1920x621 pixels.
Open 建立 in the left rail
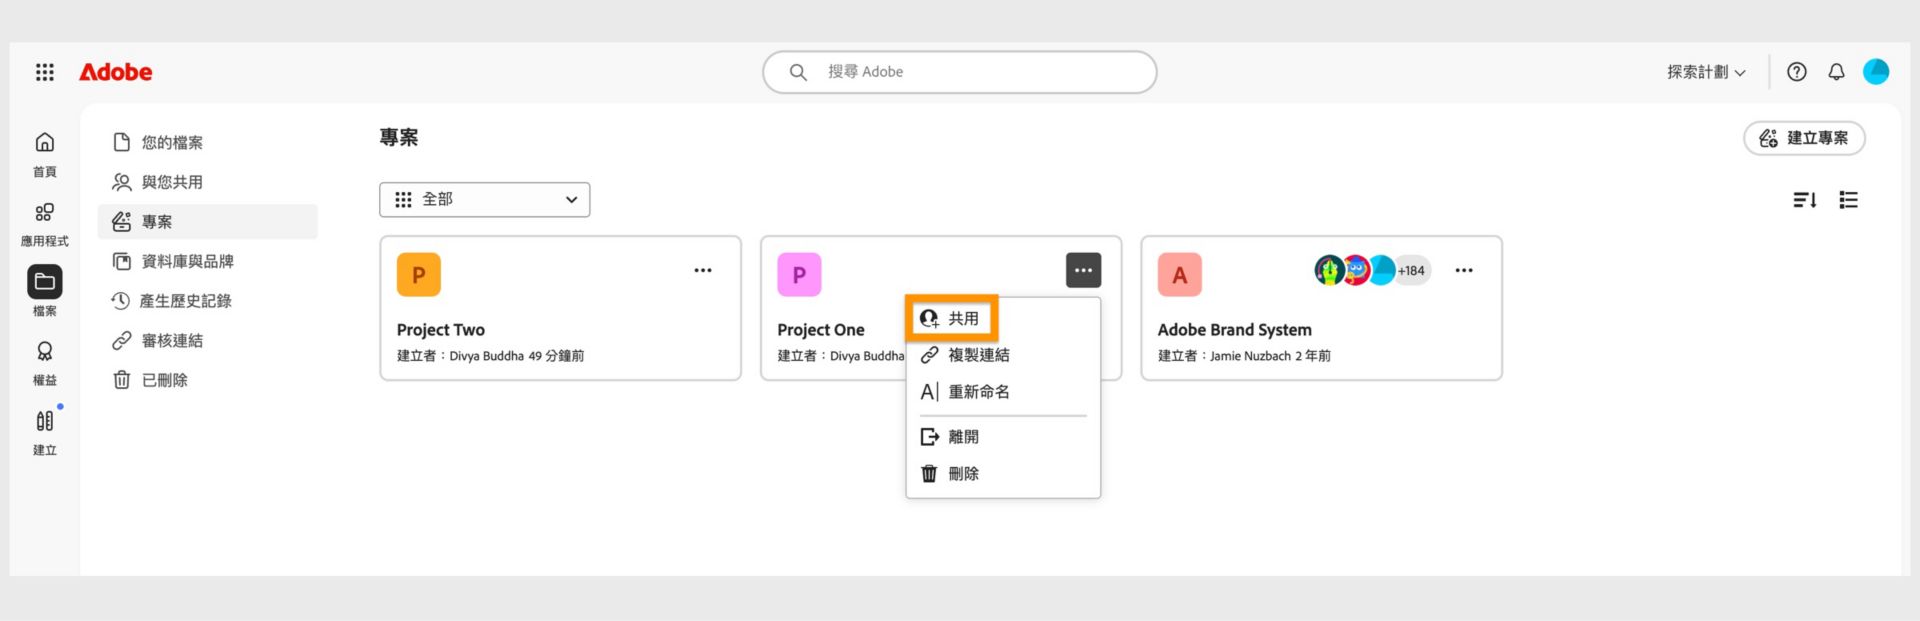pyautogui.click(x=45, y=433)
